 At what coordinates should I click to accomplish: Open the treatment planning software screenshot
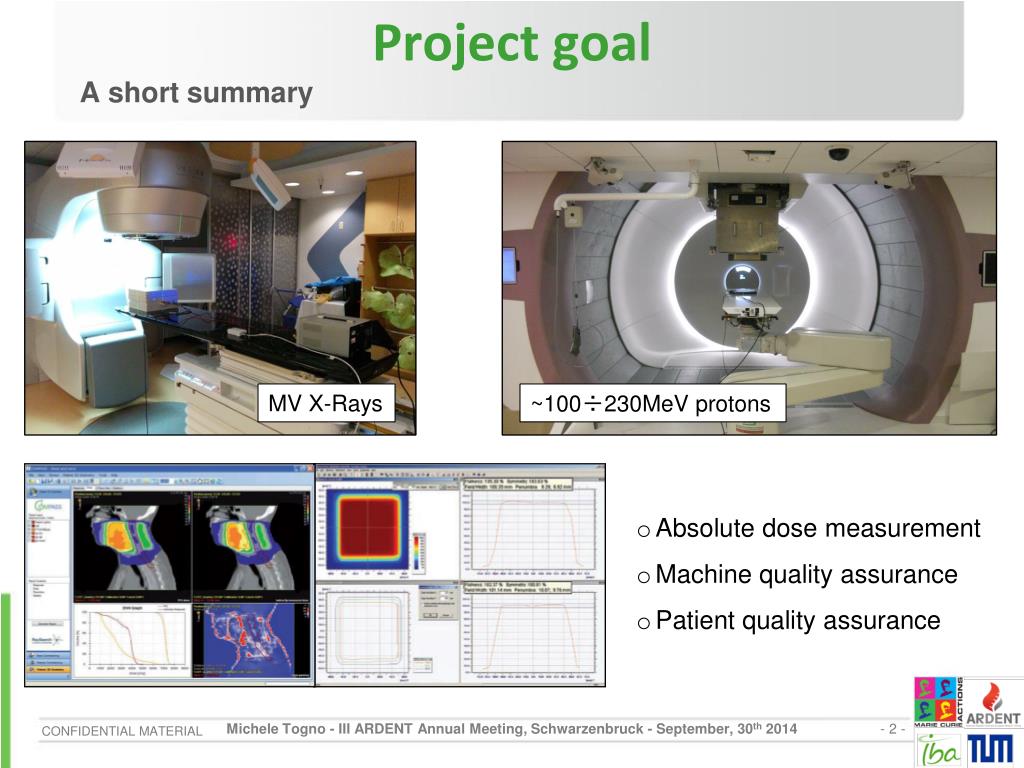170,575
